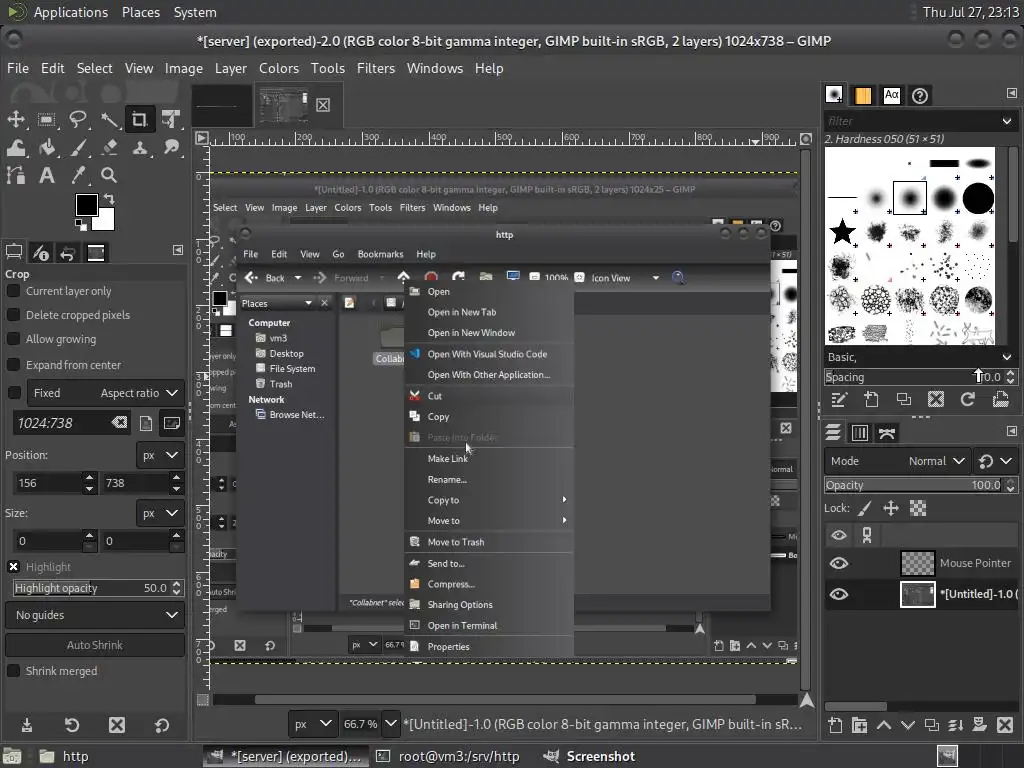Switch to http file manager in taskbar
The height and width of the screenshot is (768, 1024).
[x=63, y=756]
